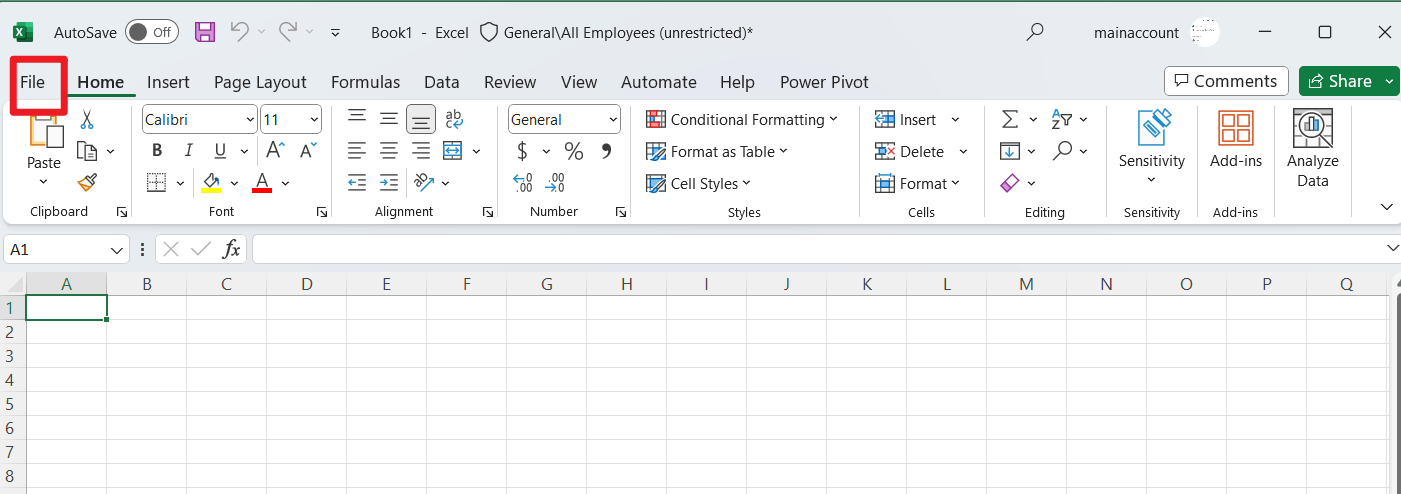Click the Share button
This screenshot has width=1401, height=494.
(x=1349, y=81)
